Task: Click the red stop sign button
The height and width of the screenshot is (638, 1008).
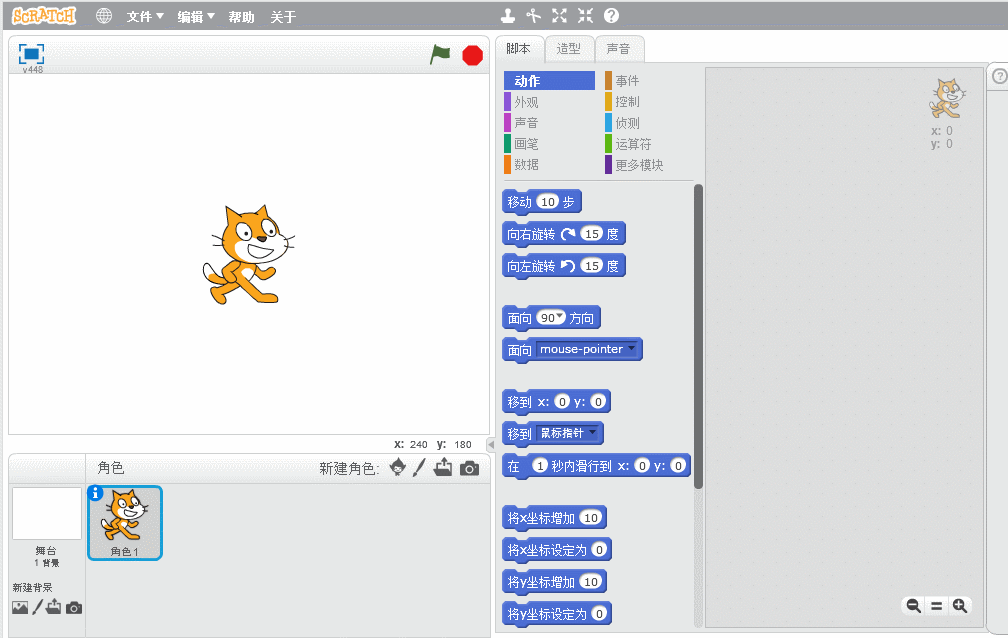Action: tap(472, 55)
